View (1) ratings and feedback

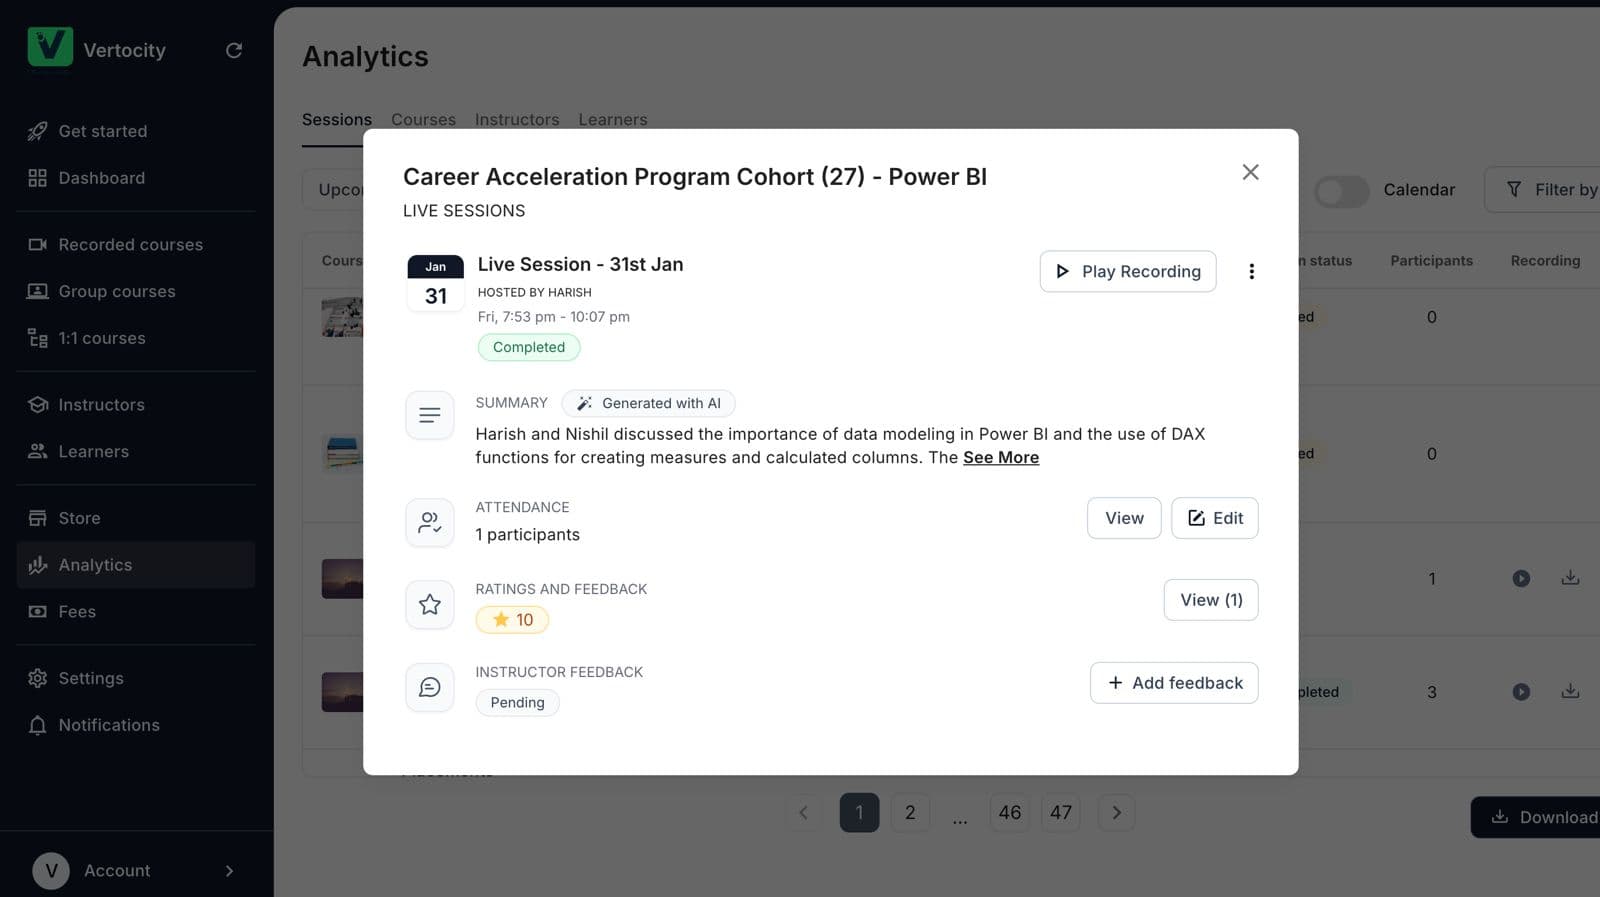[x=1211, y=600]
